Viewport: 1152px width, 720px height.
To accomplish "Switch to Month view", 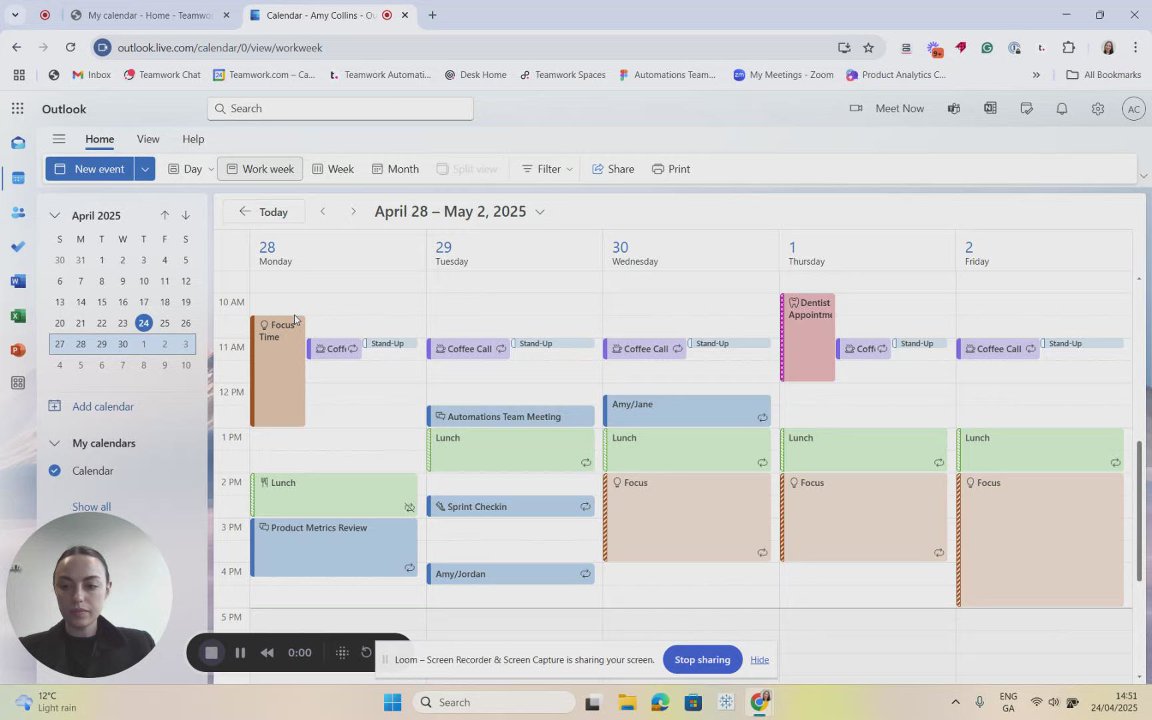I will pos(395,169).
